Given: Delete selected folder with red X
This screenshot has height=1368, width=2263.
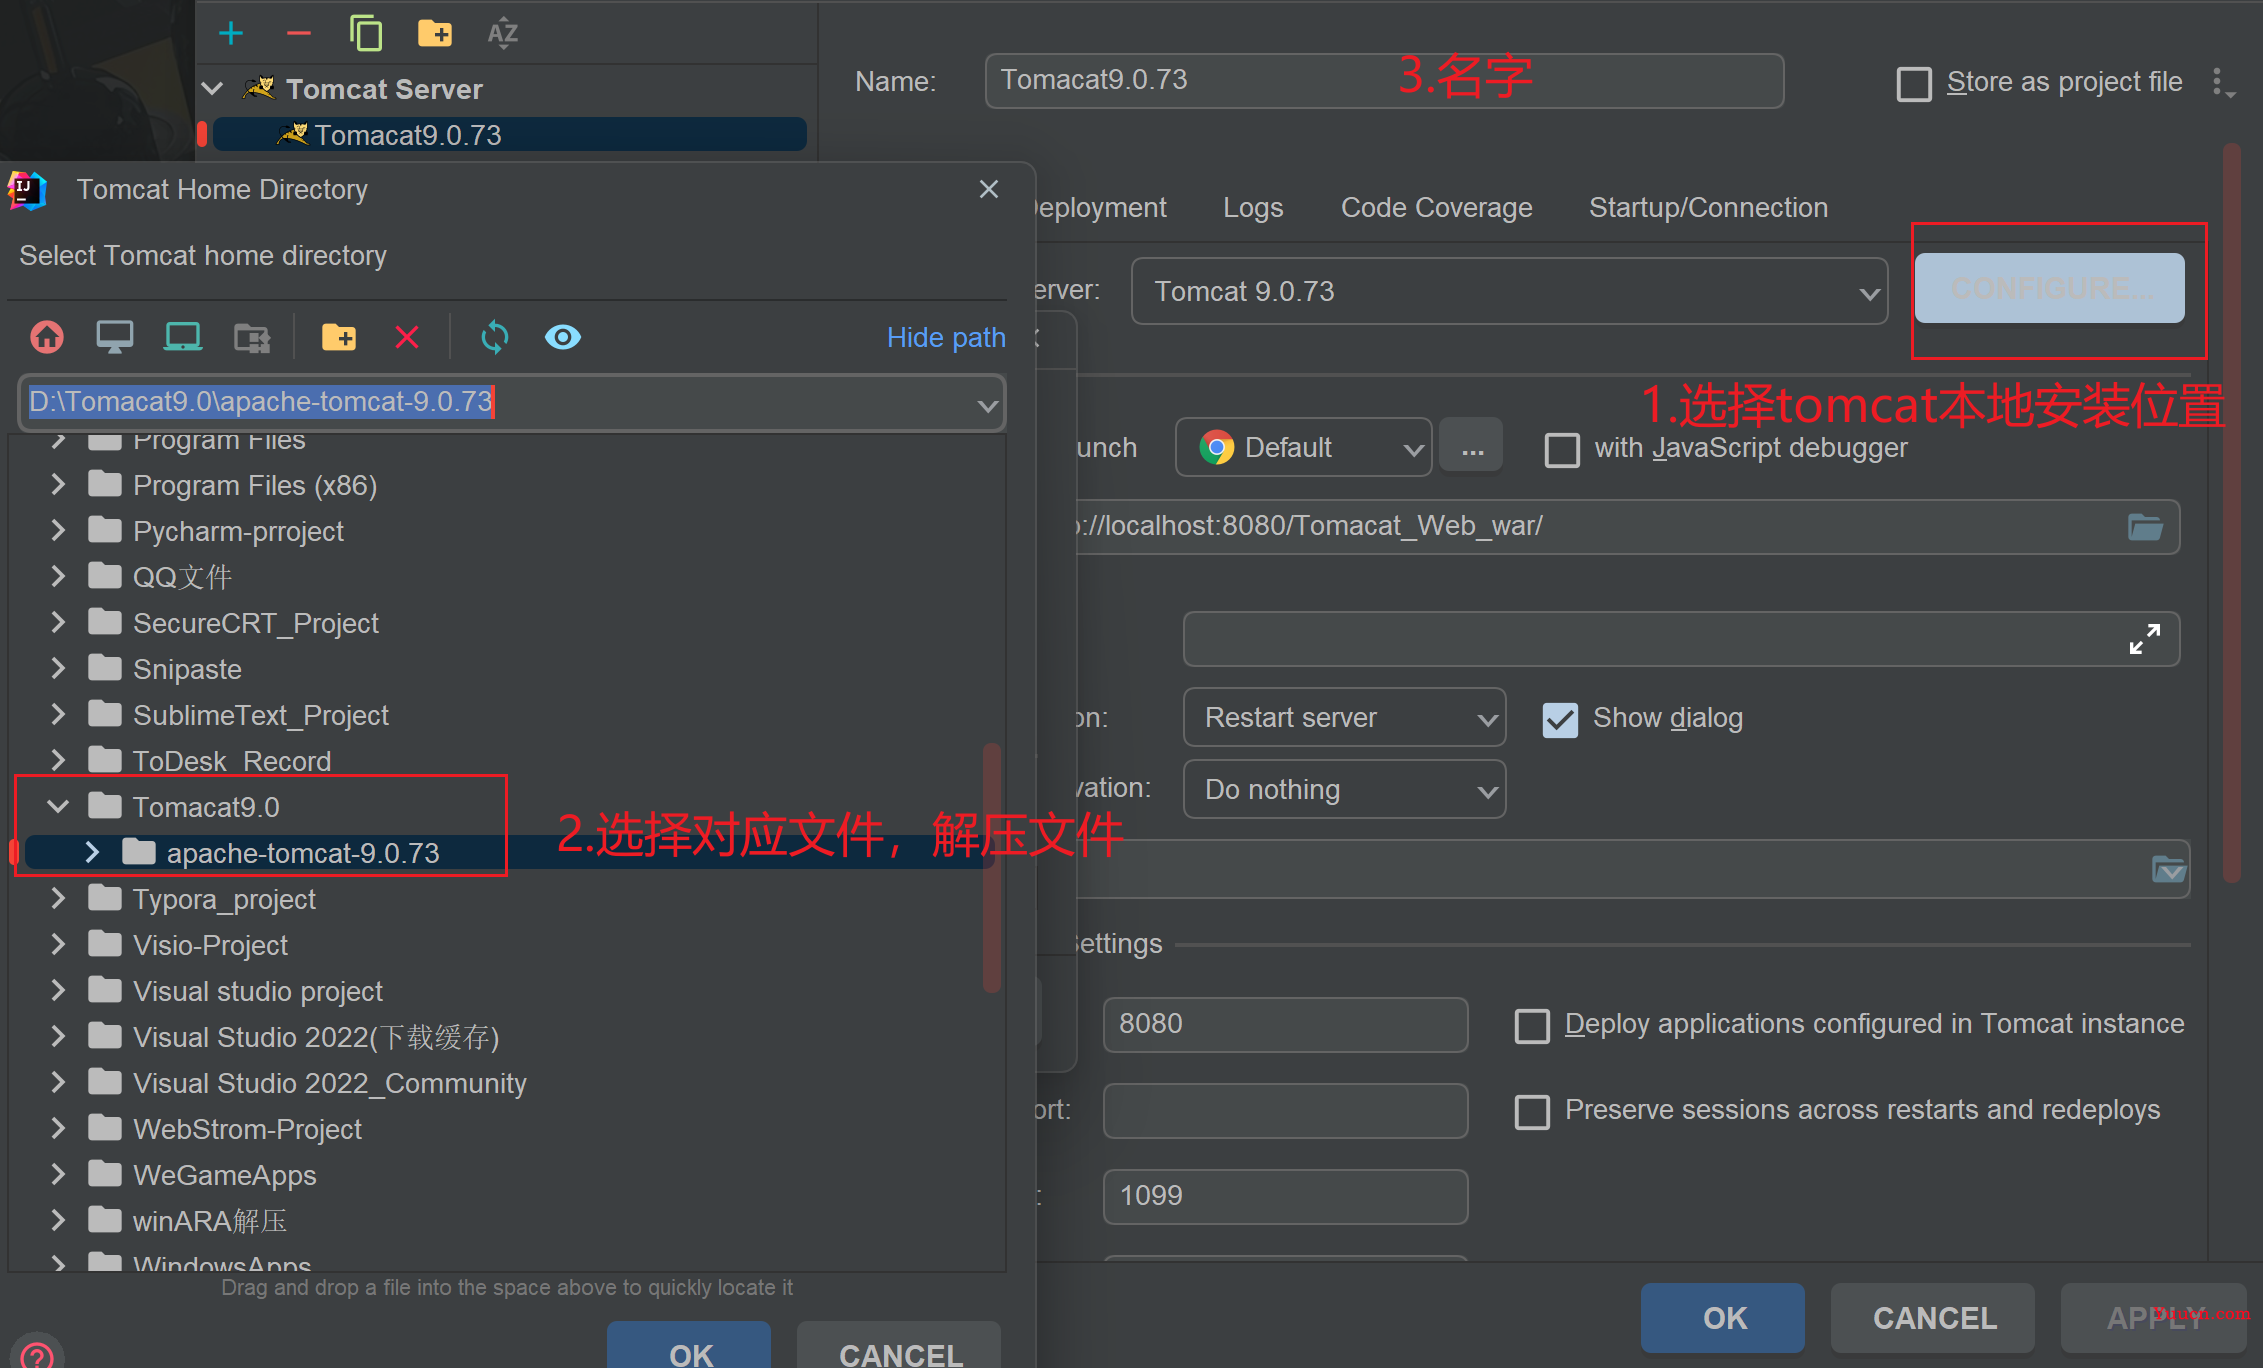Looking at the screenshot, I should click(406, 337).
